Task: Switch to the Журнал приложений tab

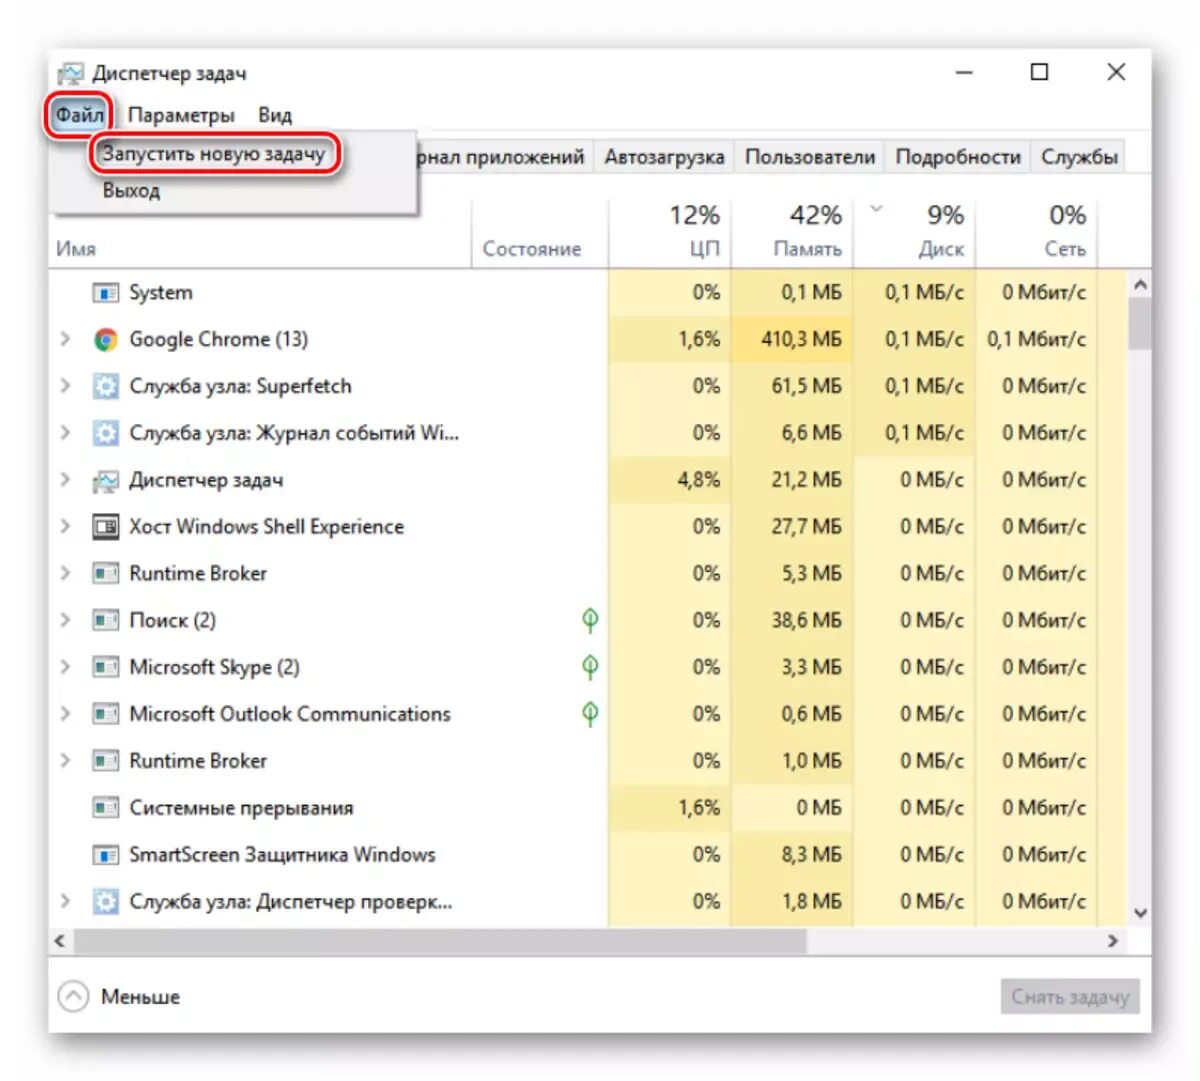Action: coord(504,157)
